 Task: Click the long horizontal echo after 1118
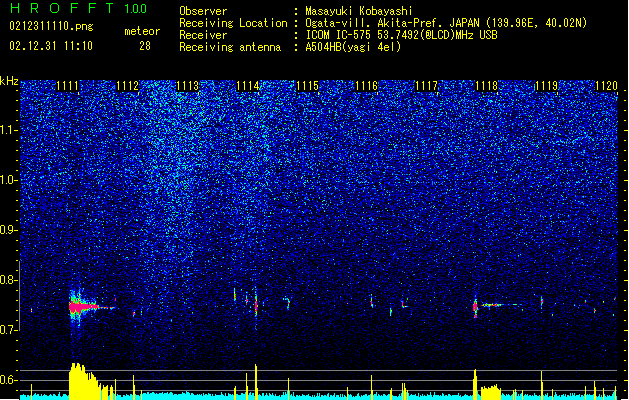[501, 305]
